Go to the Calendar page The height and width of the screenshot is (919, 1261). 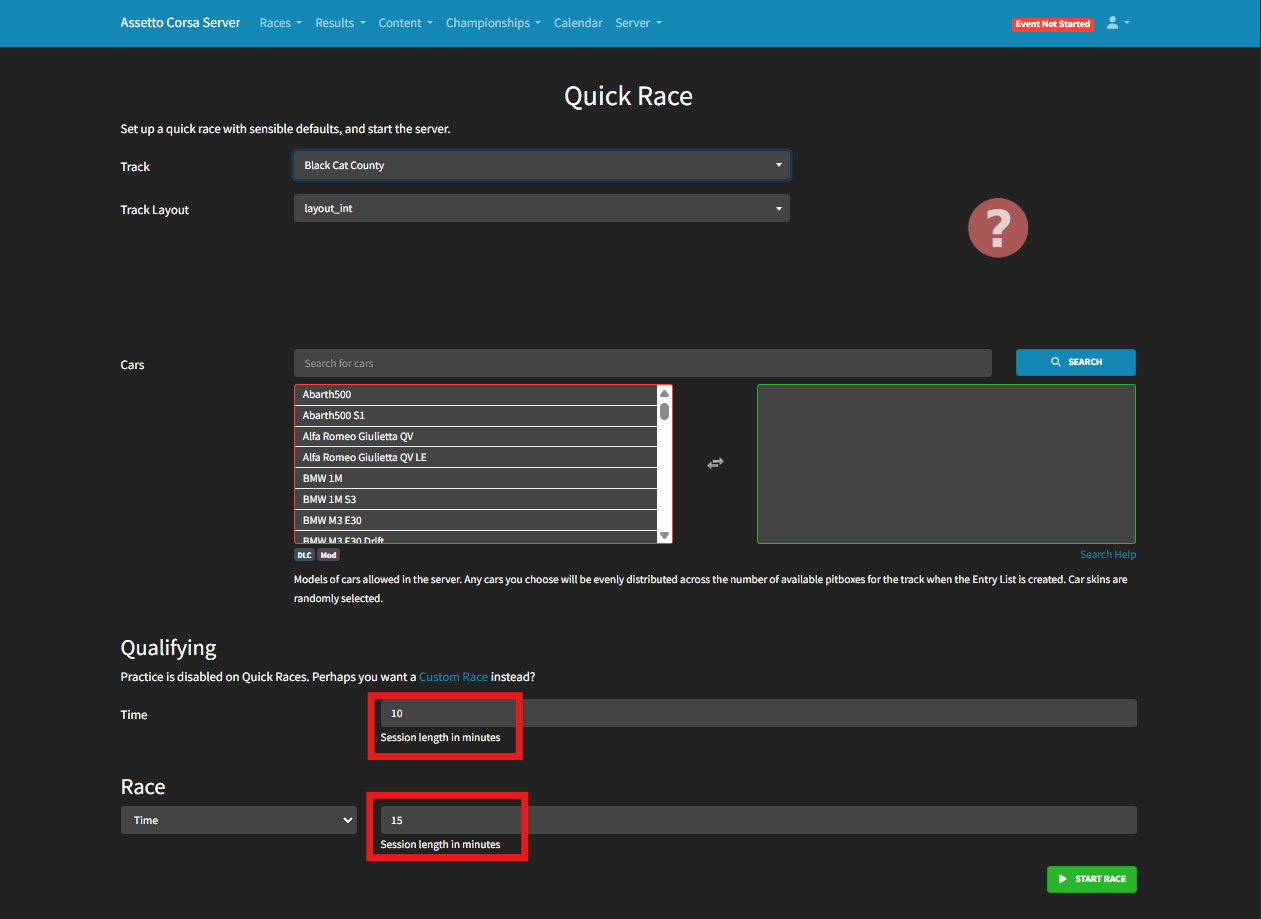click(578, 23)
